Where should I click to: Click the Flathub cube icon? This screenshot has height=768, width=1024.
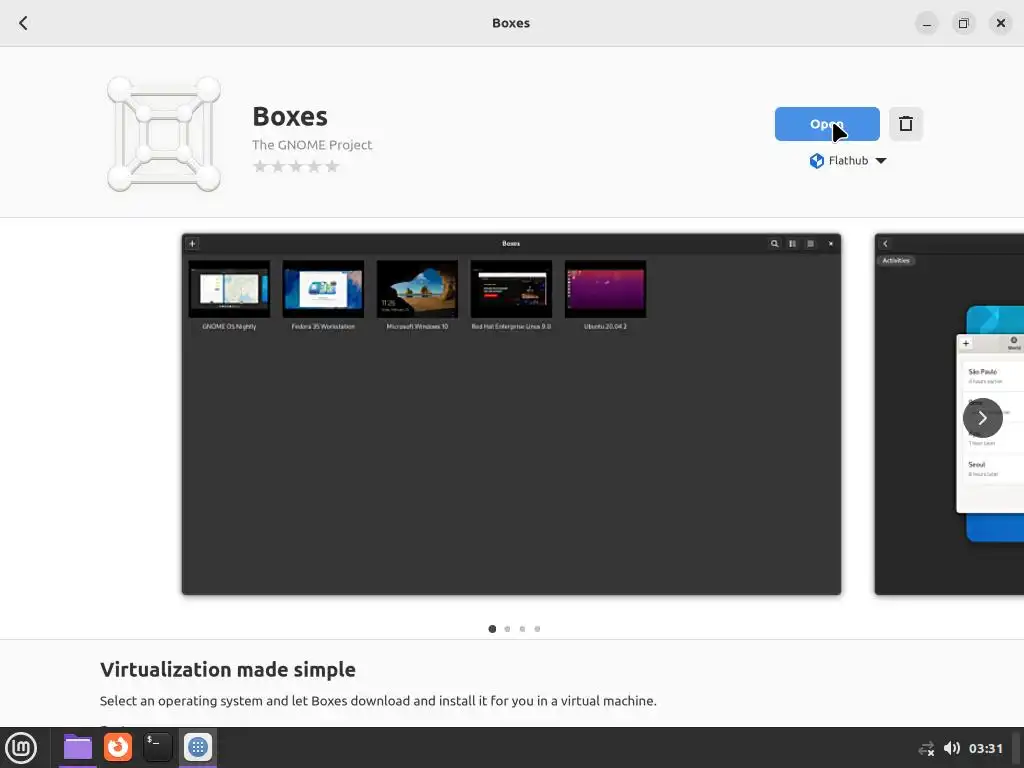816,161
